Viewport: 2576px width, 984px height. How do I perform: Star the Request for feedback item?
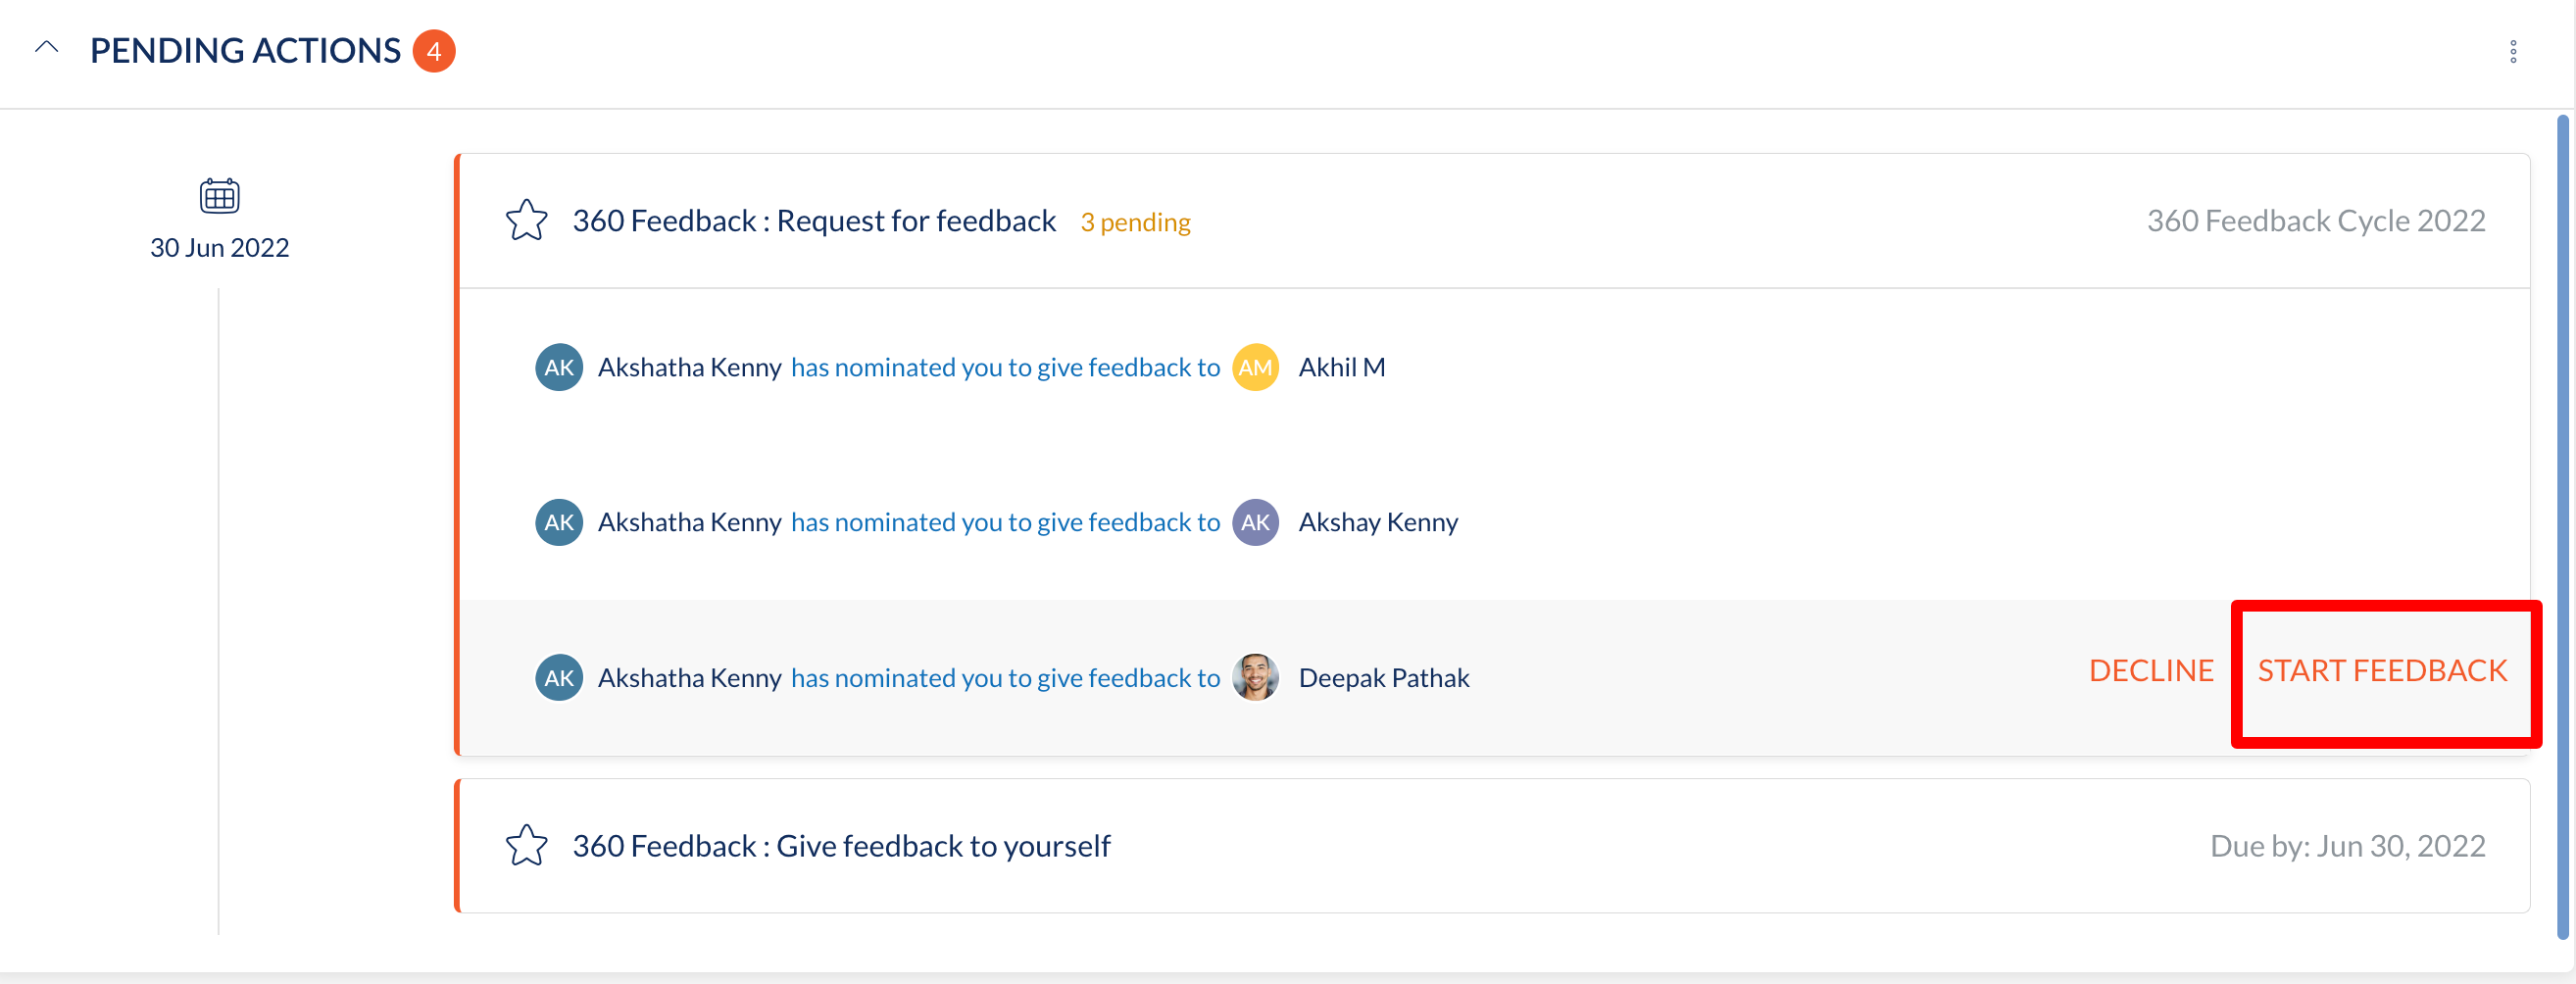point(526,220)
